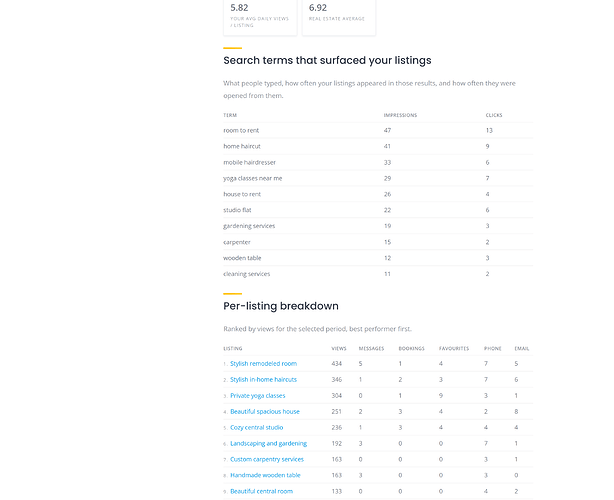The height and width of the screenshot is (500, 614).
Task: Open the Custom carpentry services listing
Action: (267, 459)
